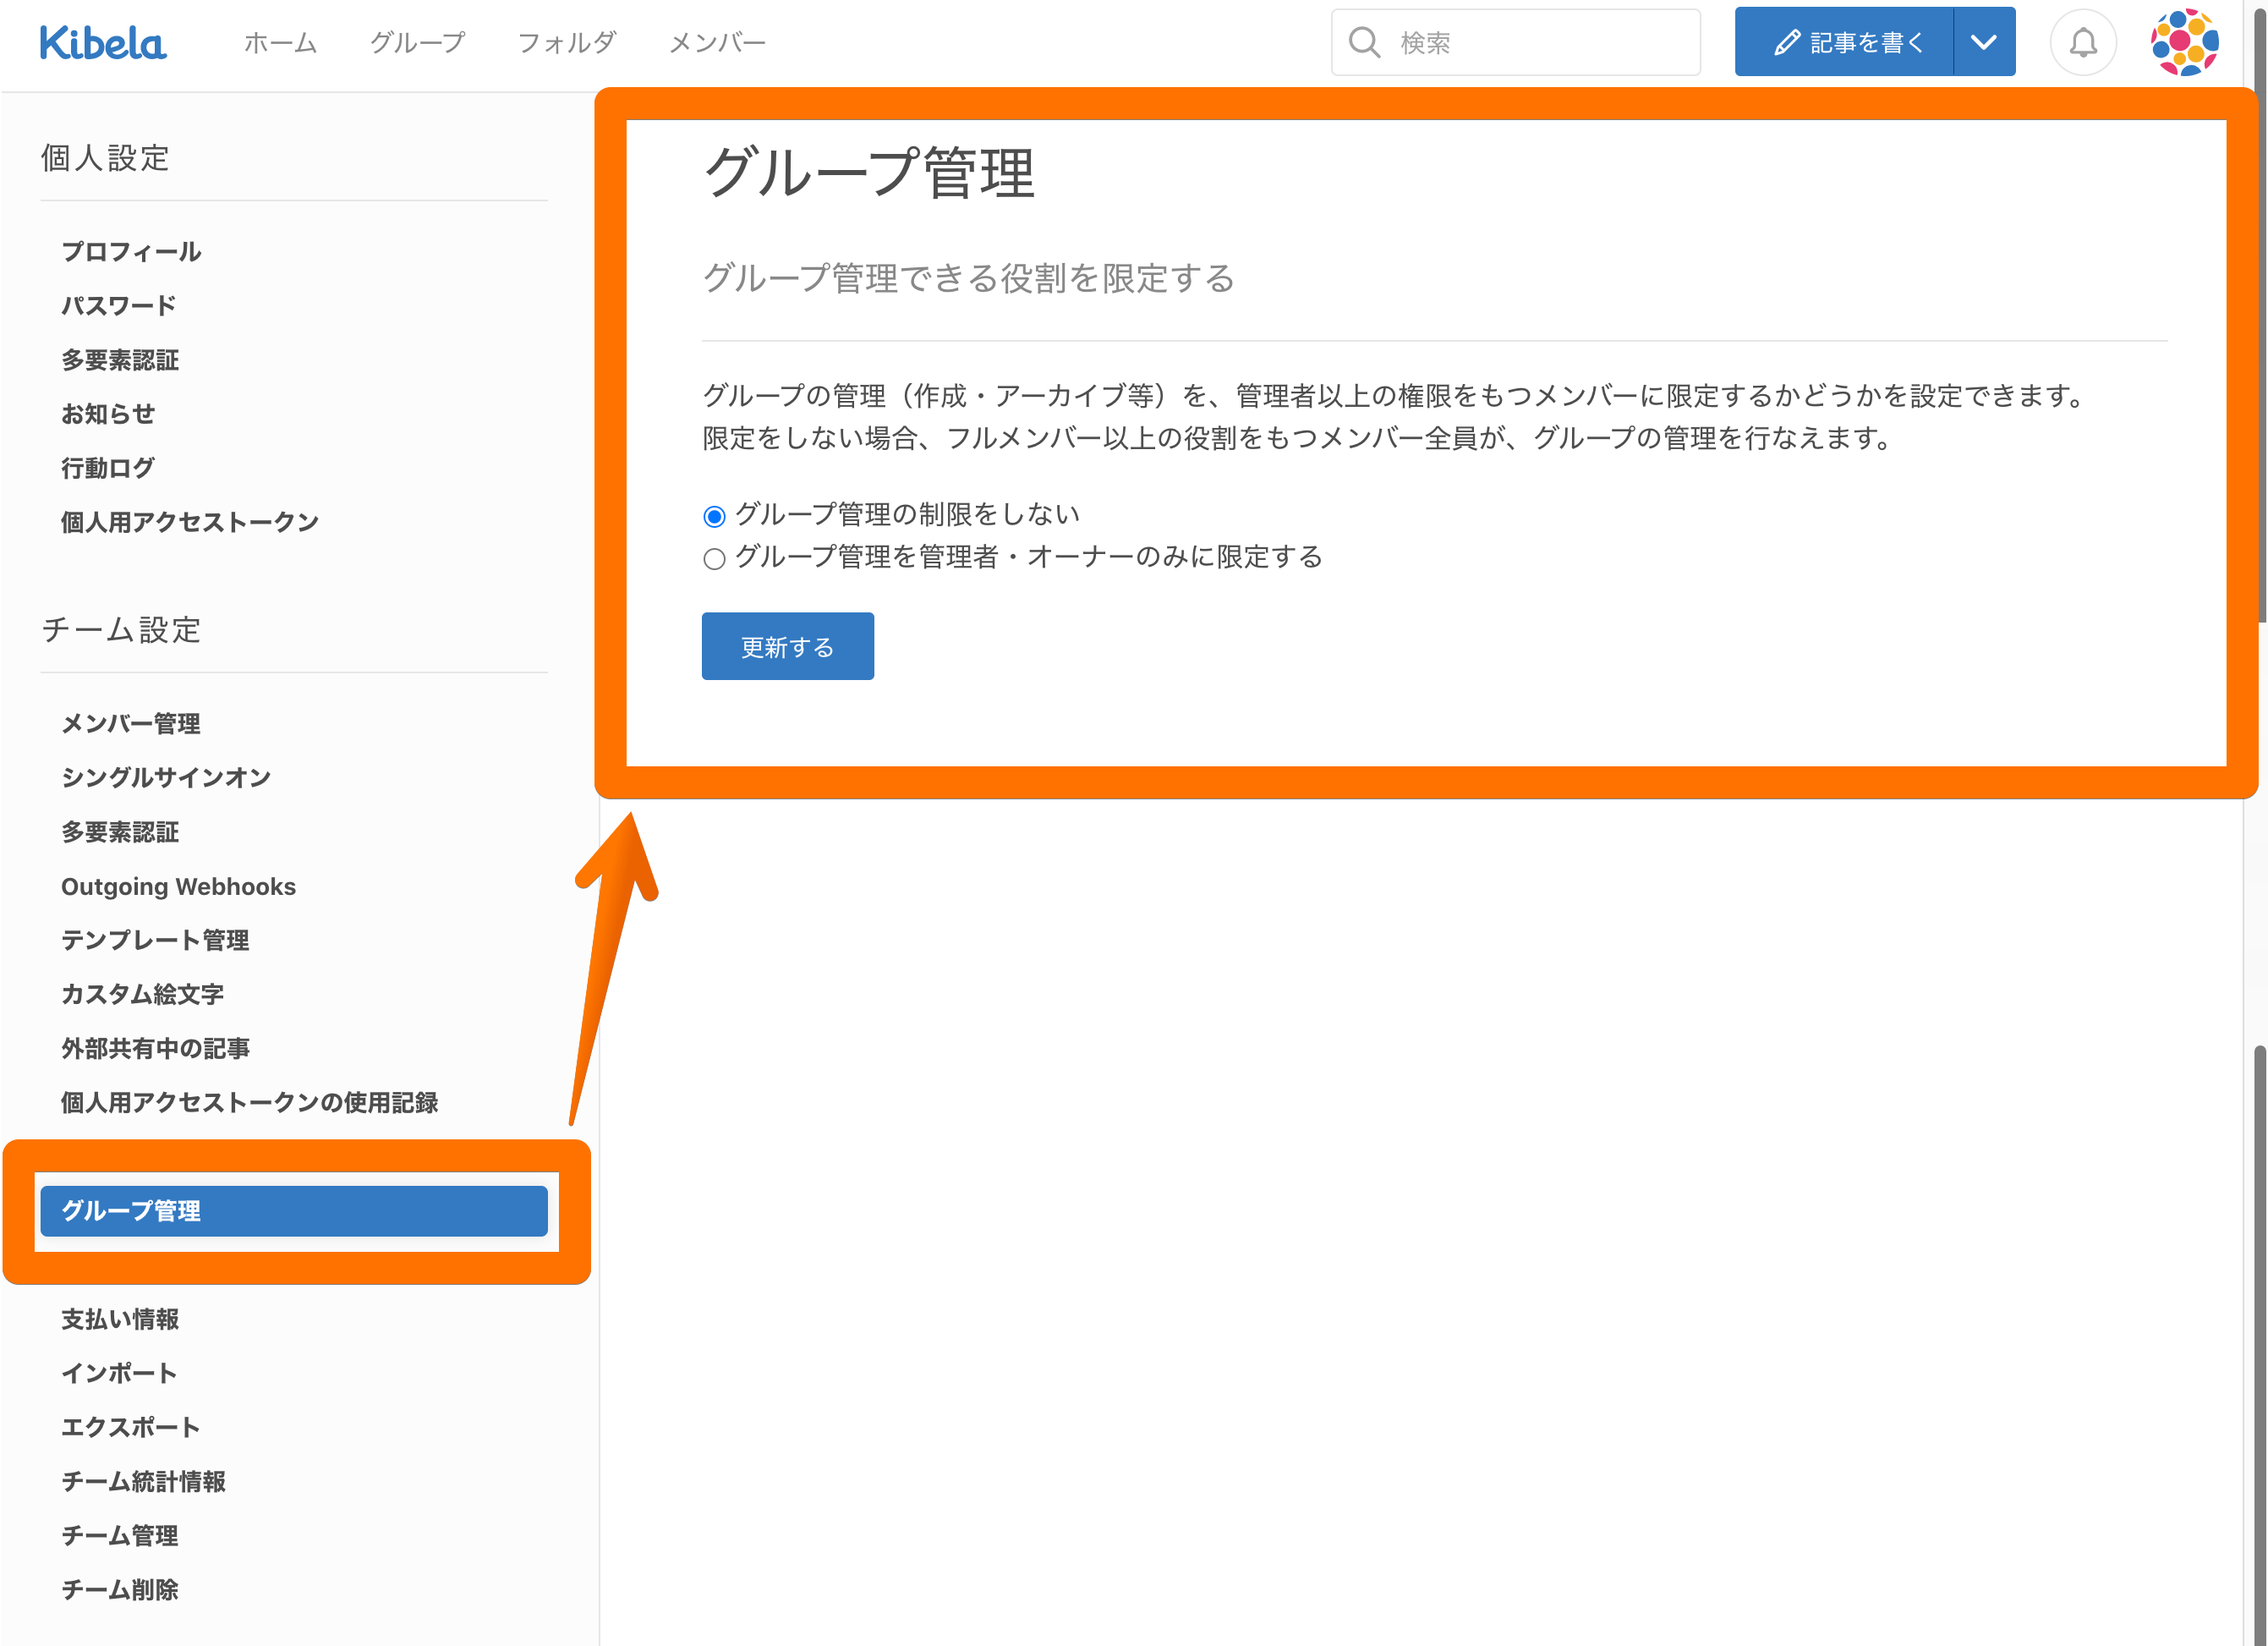This screenshot has height=1646, width=2268.
Task: Go to the グループ nav item
Action: tap(418, 43)
